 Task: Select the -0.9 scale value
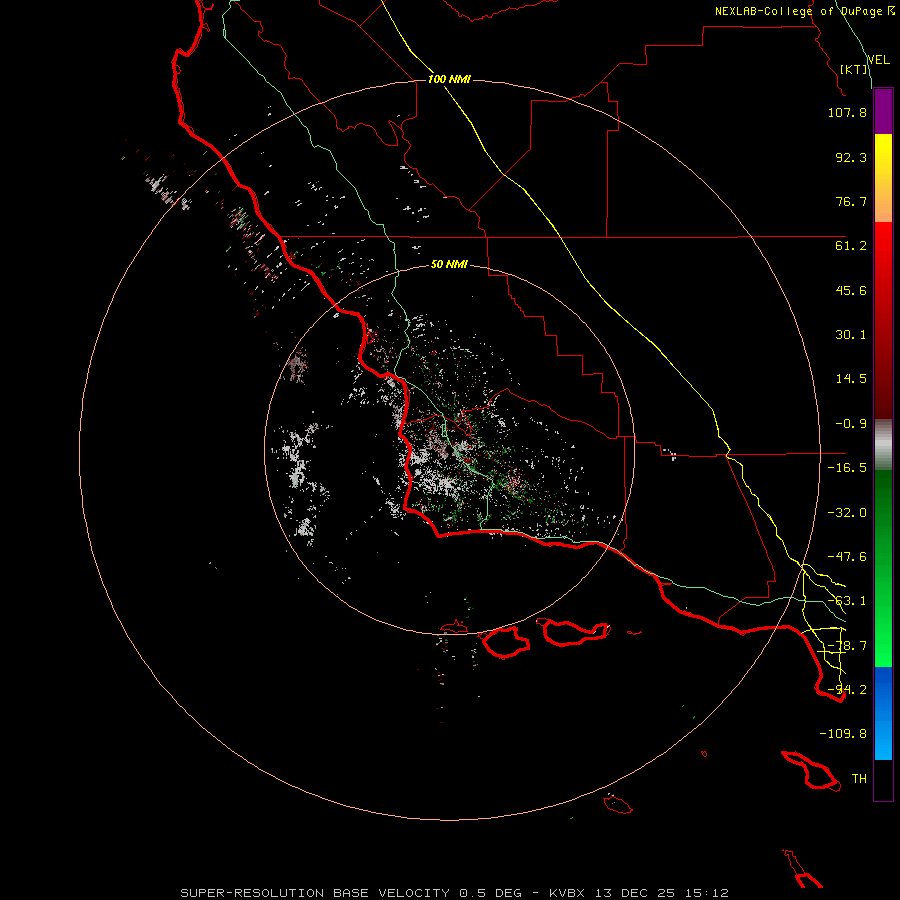point(851,424)
